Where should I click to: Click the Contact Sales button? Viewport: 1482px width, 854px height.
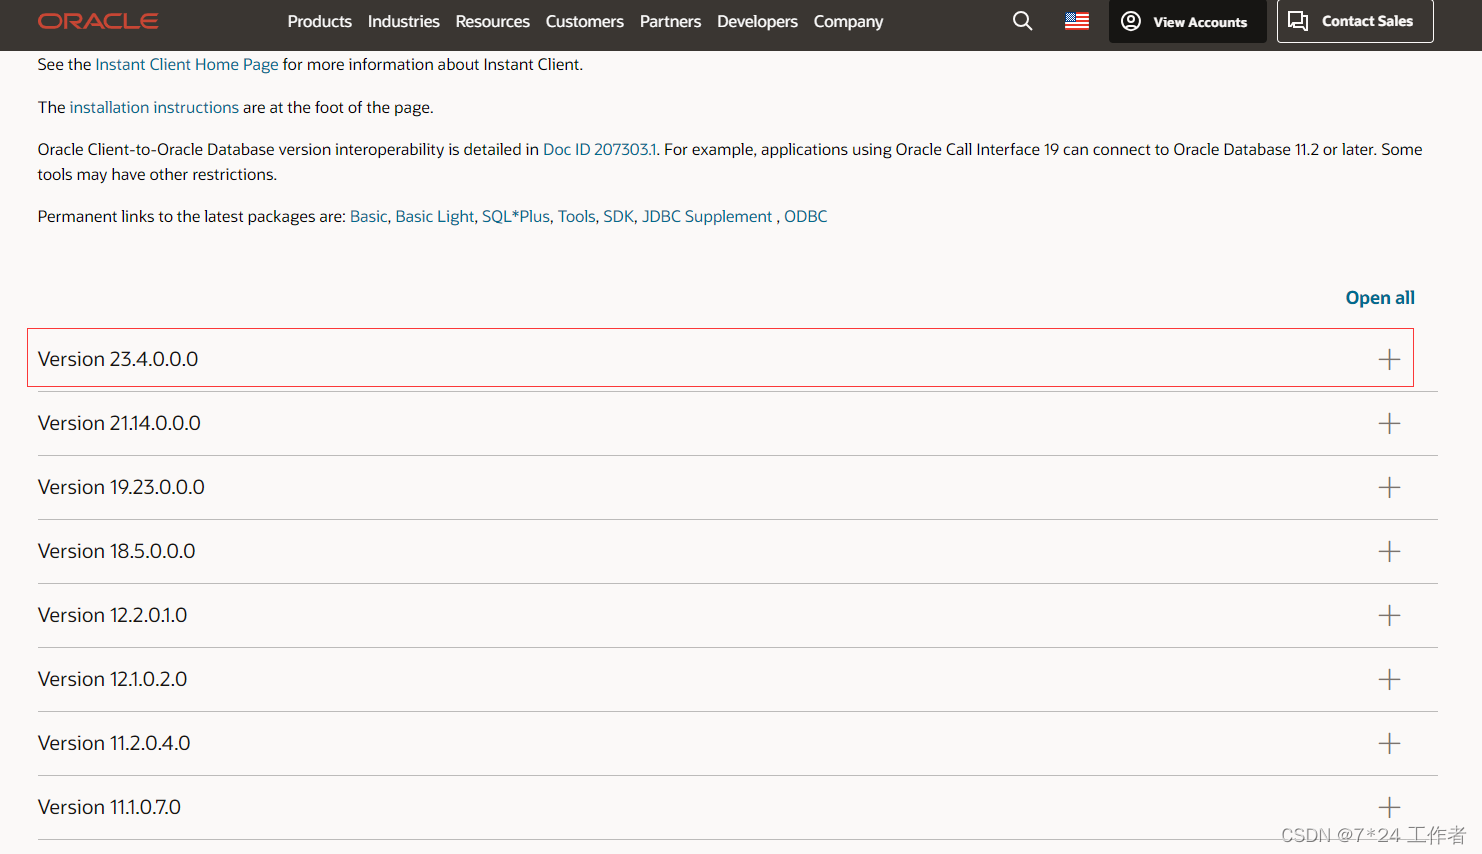coord(1355,21)
